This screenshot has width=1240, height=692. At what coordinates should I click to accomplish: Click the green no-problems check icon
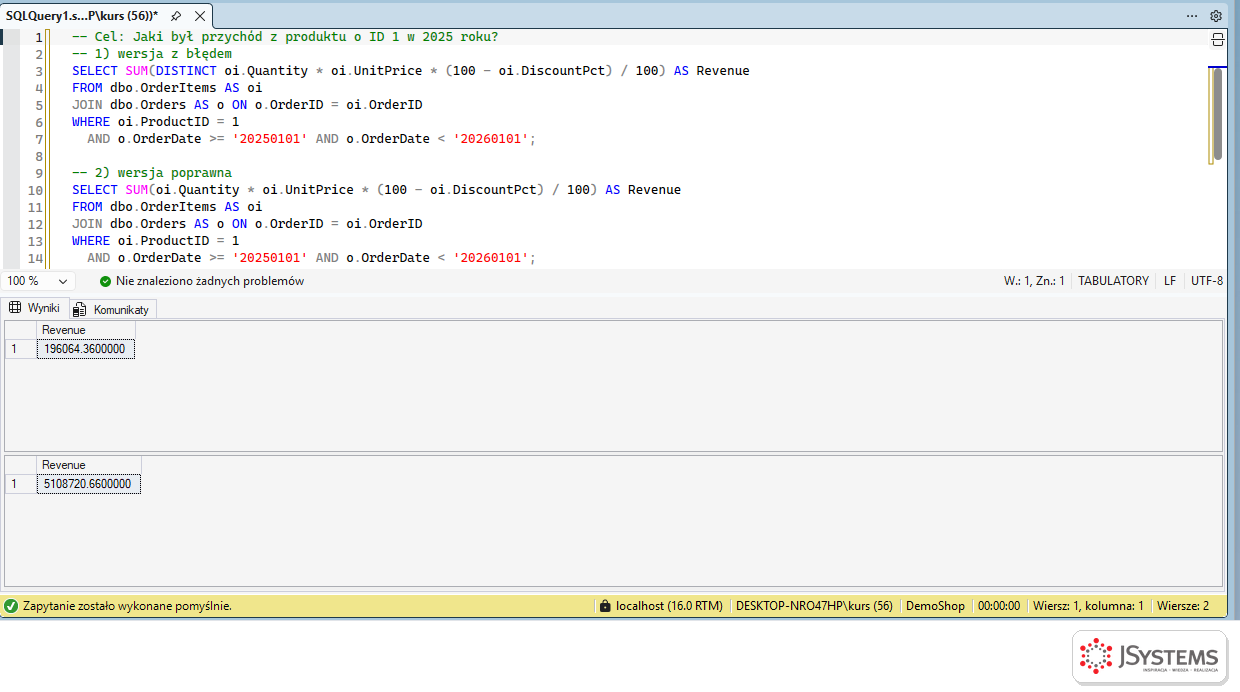point(105,281)
